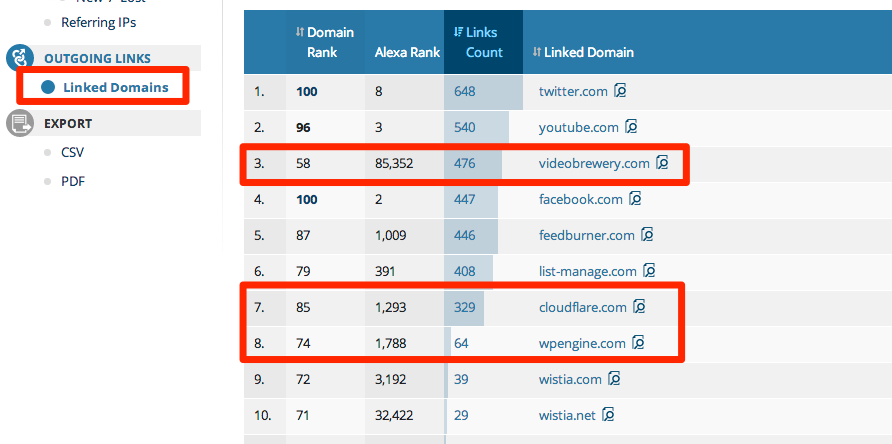Screen dimensions: 892x444
Task: Open the magnifier icon beside youtube.com
Action: [631, 127]
